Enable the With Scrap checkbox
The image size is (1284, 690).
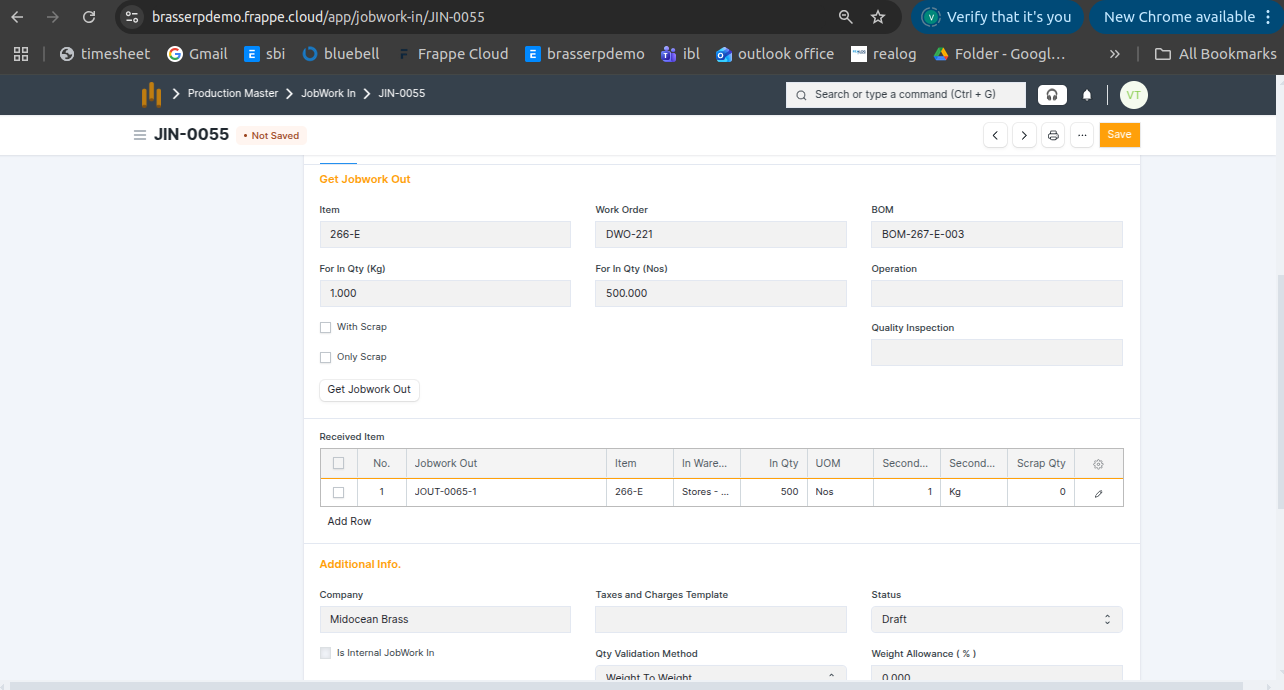click(x=325, y=328)
